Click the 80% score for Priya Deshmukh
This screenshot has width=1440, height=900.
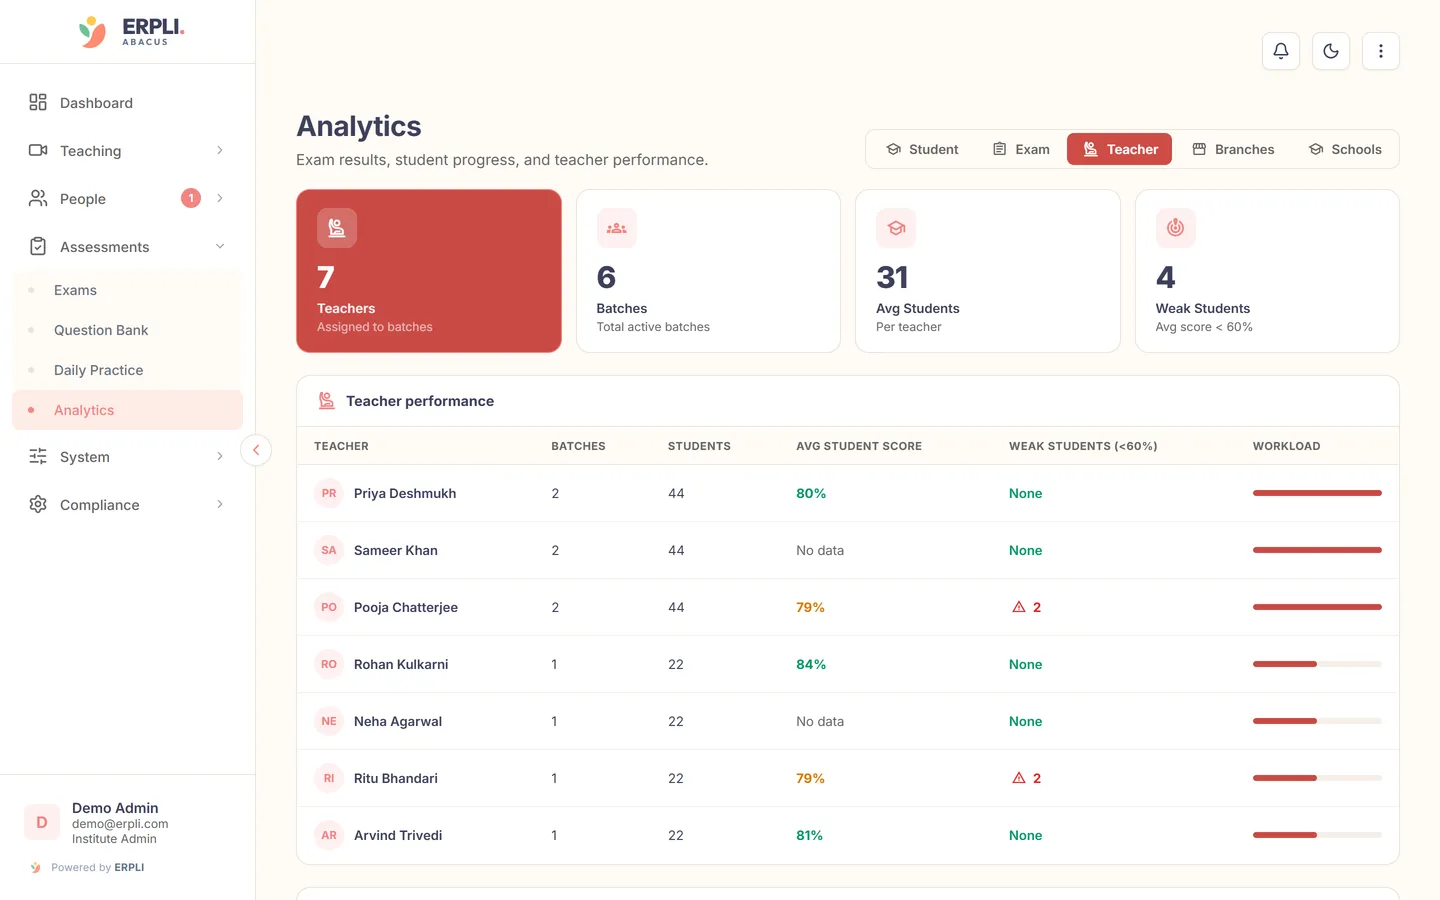tap(811, 493)
